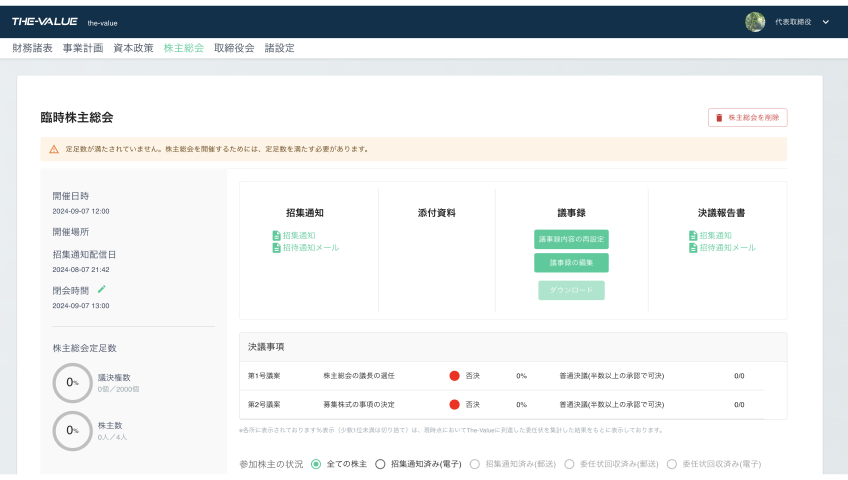The height and width of the screenshot is (480, 848).
Task: Click the 議事録の編集 button
Action: pyautogui.click(x=571, y=263)
